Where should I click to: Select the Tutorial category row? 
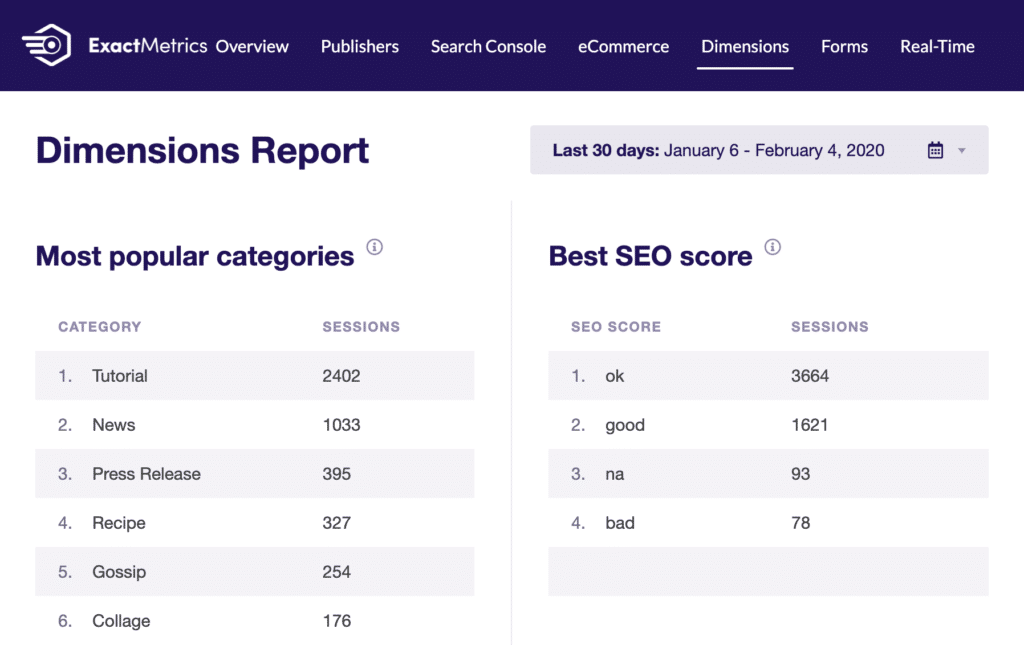pyautogui.click(x=254, y=376)
